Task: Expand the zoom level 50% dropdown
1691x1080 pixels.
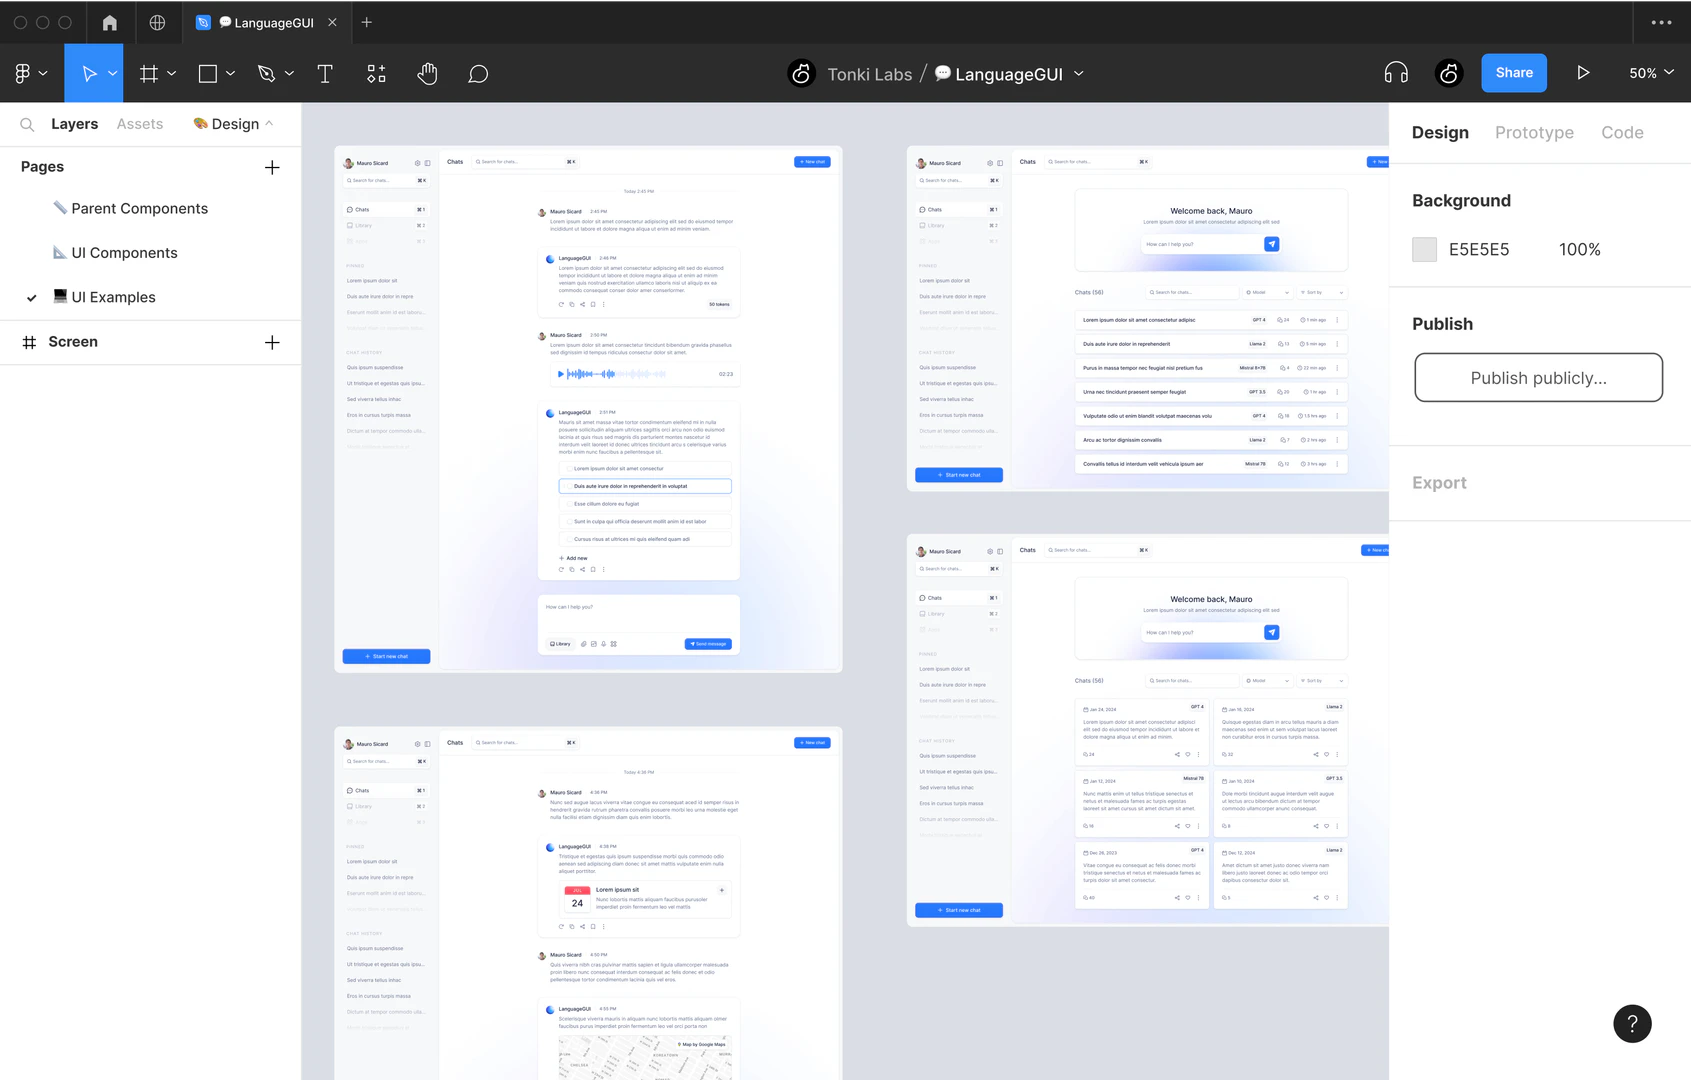Action: tap(1651, 72)
